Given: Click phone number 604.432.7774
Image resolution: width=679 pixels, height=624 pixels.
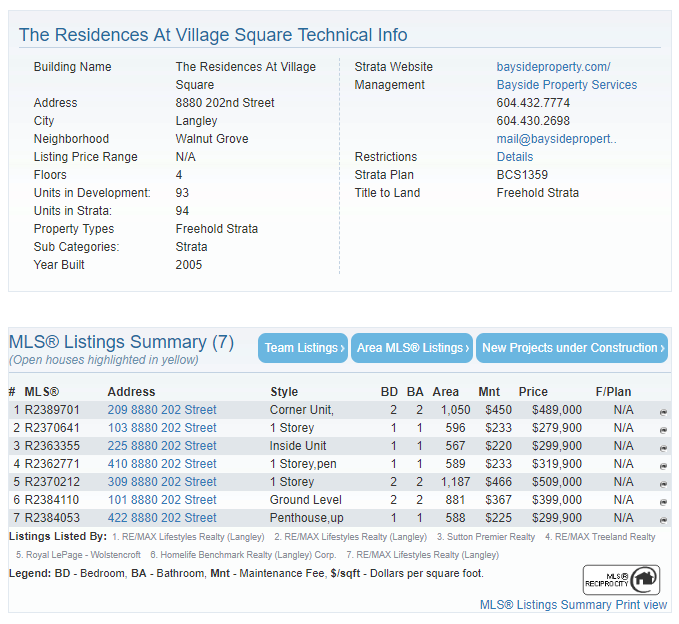Looking at the screenshot, I should (x=533, y=103).
